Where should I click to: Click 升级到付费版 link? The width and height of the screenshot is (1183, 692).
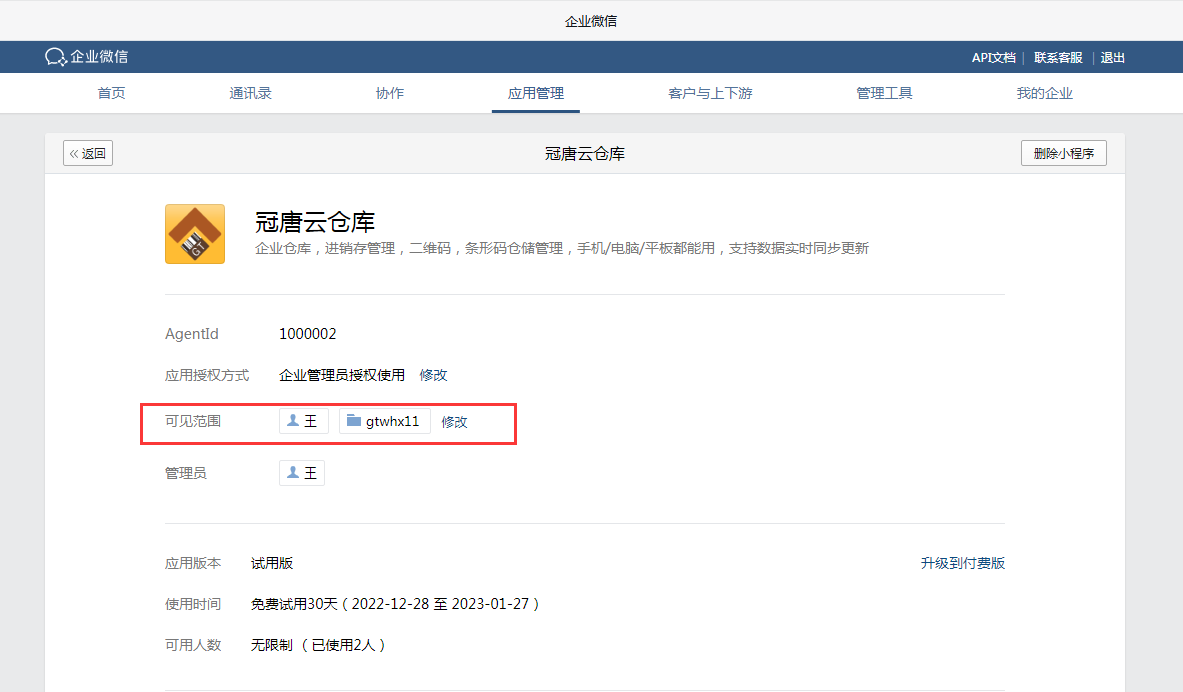click(963, 563)
